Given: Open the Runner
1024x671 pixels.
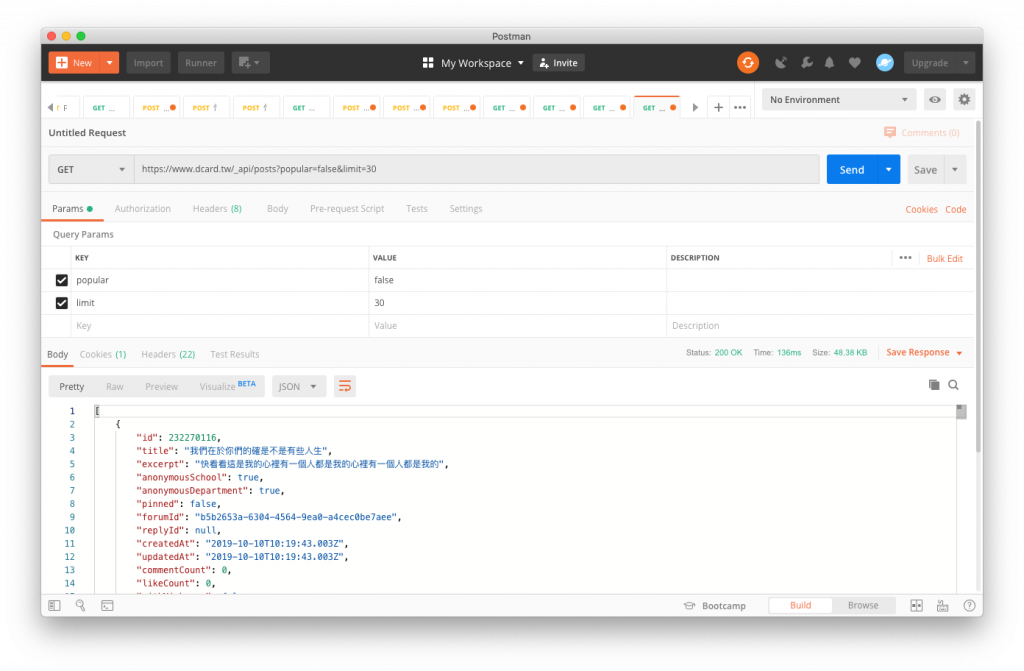Looking at the screenshot, I should pos(200,63).
